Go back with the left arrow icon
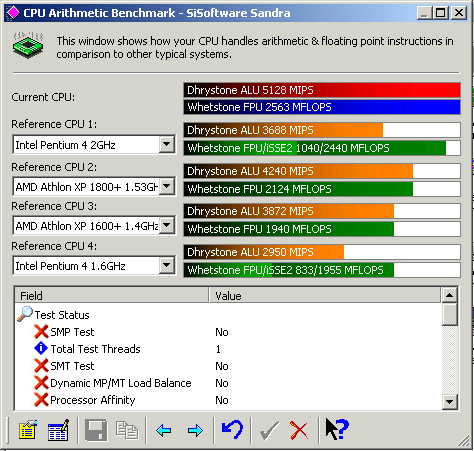The width and height of the screenshot is (474, 451). pyautogui.click(x=163, y=431)
